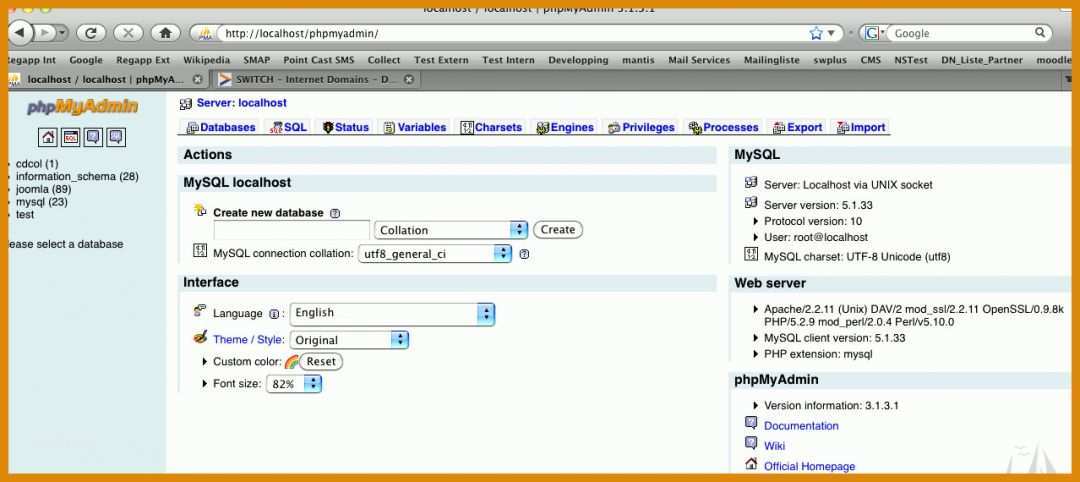
Task: Click the new database name input field
Action: 291,230
